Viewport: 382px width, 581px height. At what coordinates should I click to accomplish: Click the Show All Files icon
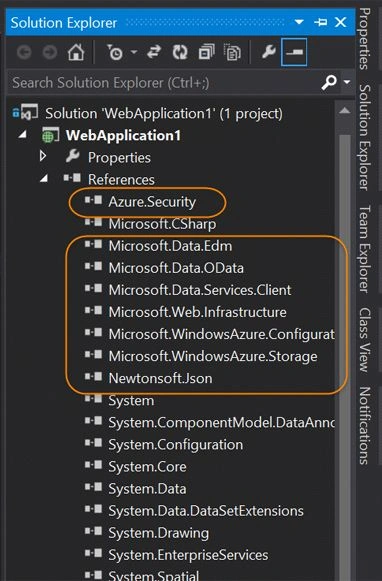tap(233, 52)
